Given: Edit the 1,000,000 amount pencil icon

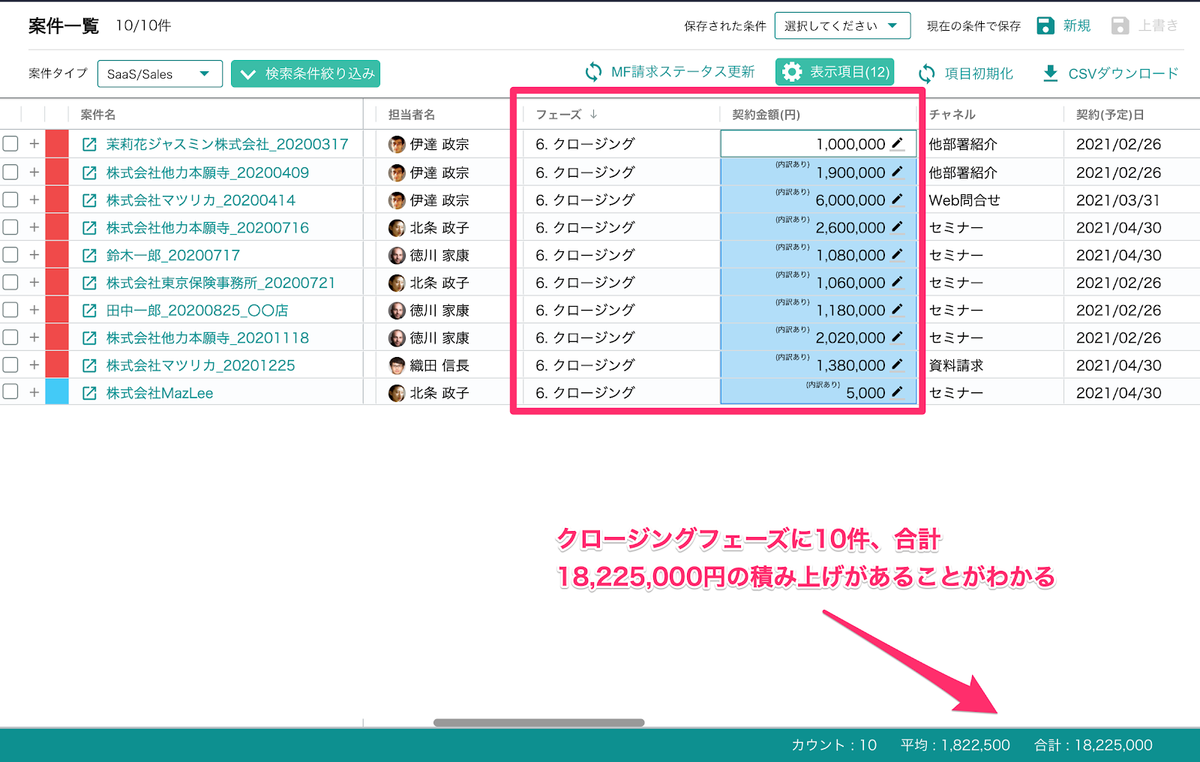Looking at the screenshot, I should click(897, 144).
